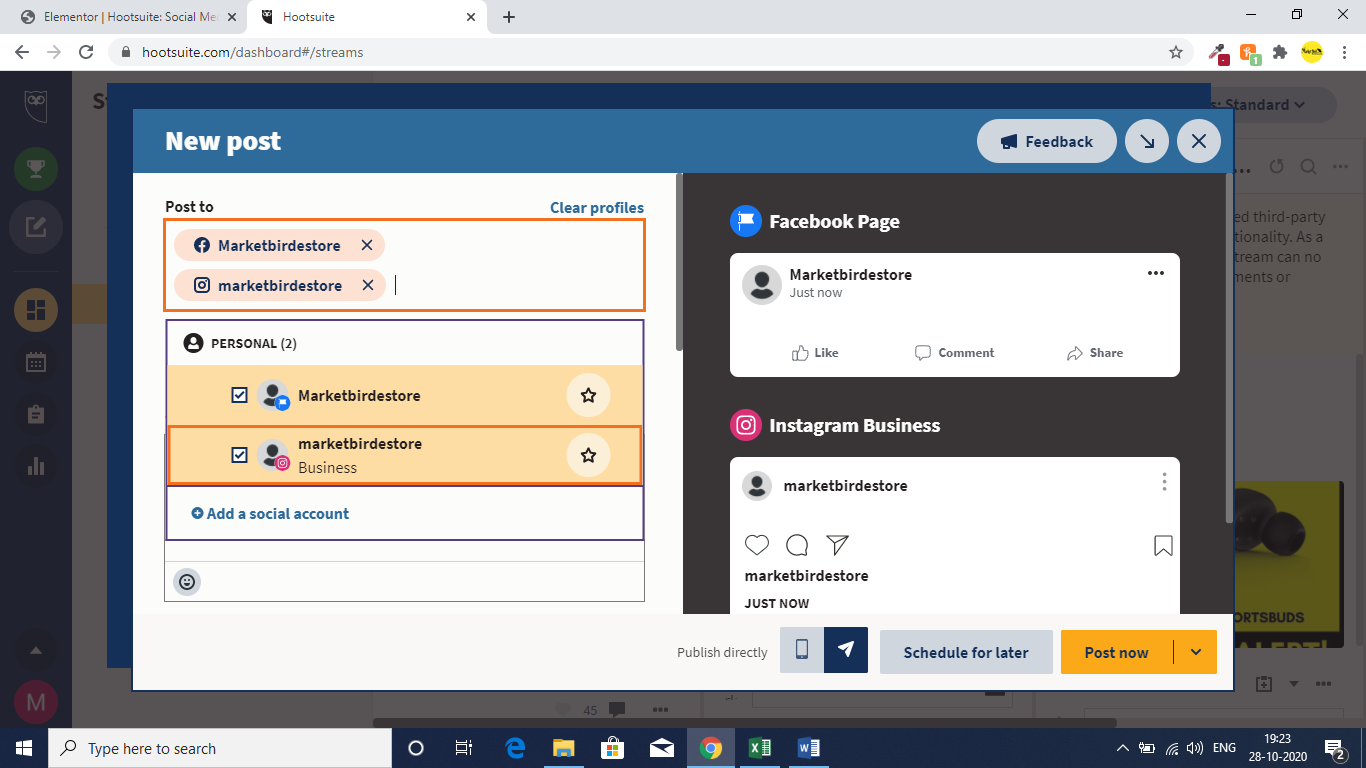This screenshot has height=768, width=1366.
Task: Click Add a social account link
Action: pyautogui.click(x=270, y=514)
